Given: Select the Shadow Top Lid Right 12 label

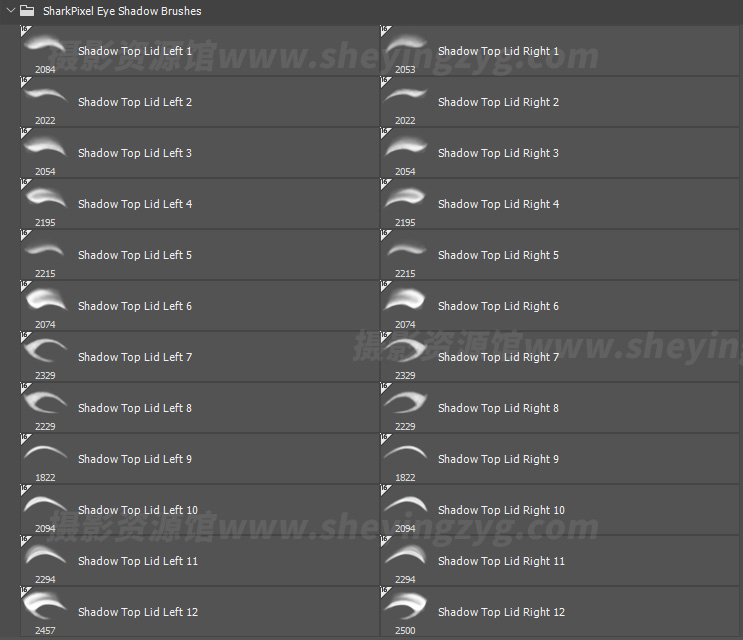Looking at the screenshot, I should [501, 612].
